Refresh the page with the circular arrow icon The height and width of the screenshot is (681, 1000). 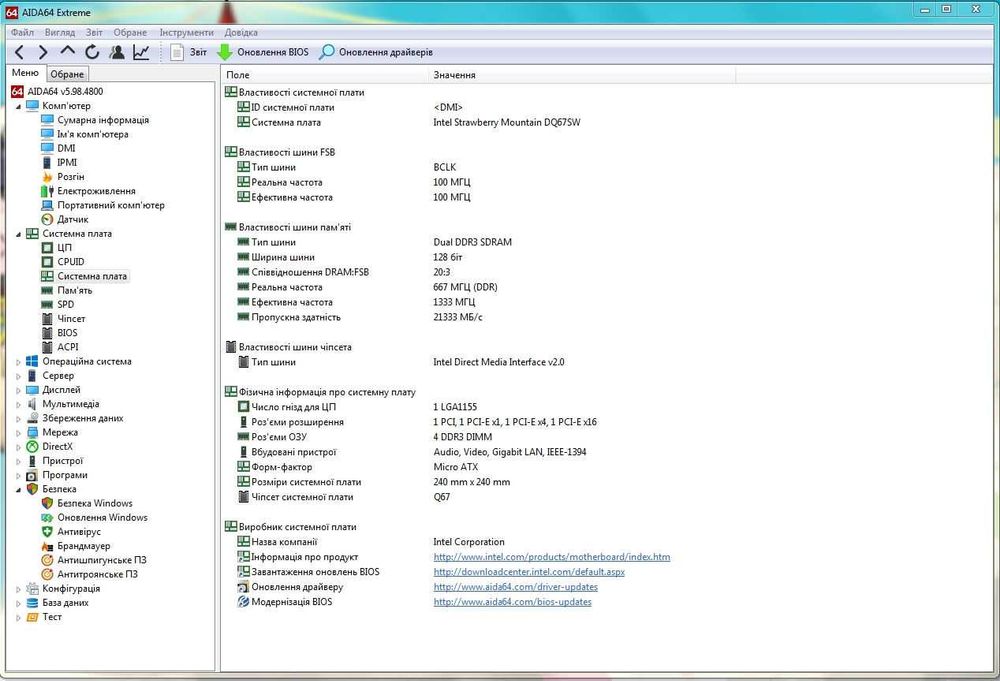point(92,52)
